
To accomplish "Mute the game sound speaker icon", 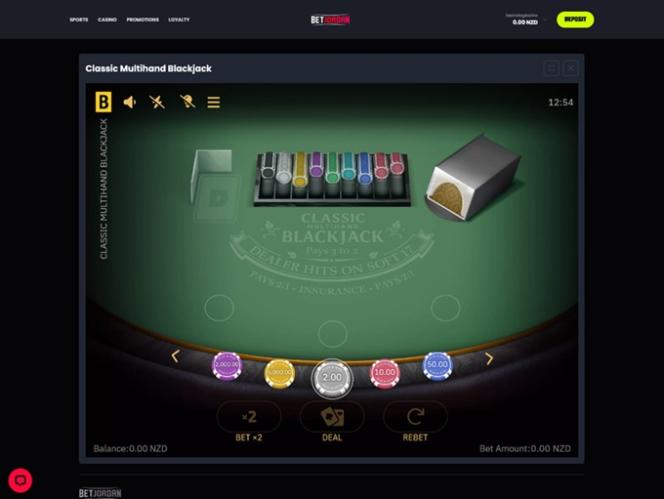I will (x=130, y=102).
